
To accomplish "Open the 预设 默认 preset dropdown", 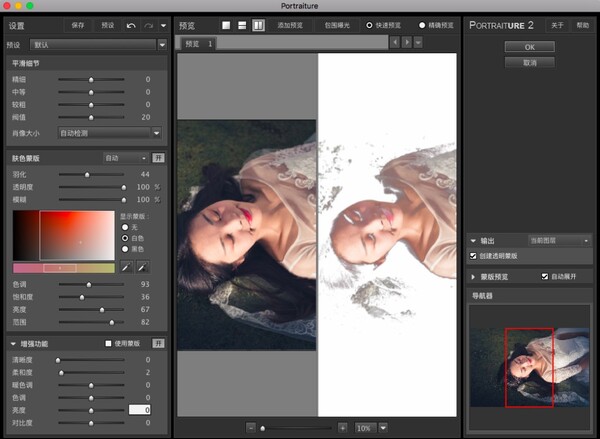I will click(x=162, y=45).
